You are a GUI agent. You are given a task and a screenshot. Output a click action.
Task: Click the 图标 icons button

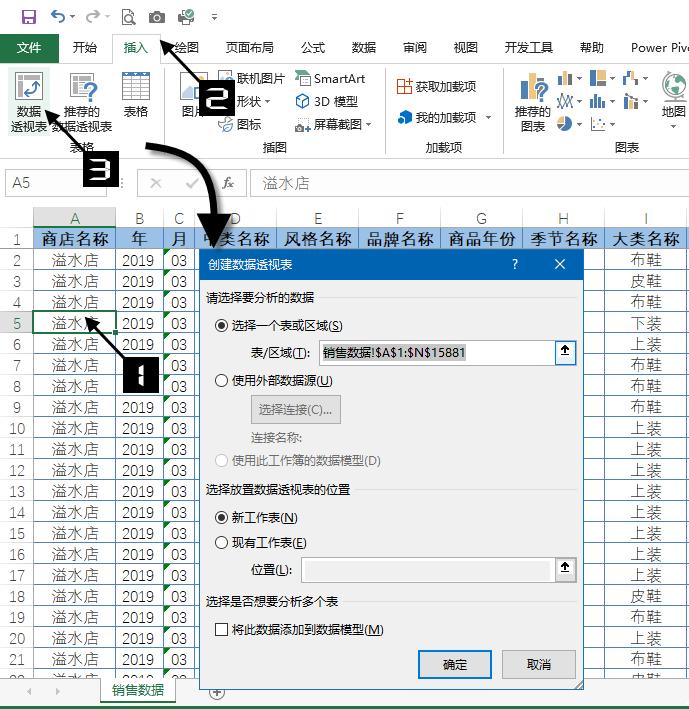[240, 124]
